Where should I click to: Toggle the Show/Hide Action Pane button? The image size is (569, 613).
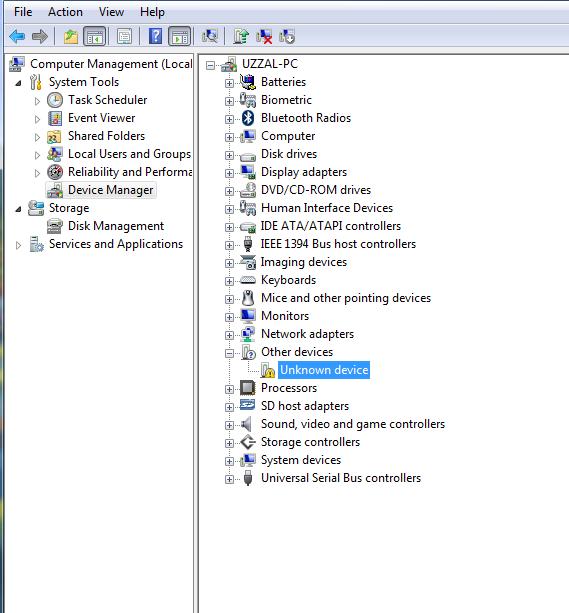pyautogui.click(x=179, y=36)
